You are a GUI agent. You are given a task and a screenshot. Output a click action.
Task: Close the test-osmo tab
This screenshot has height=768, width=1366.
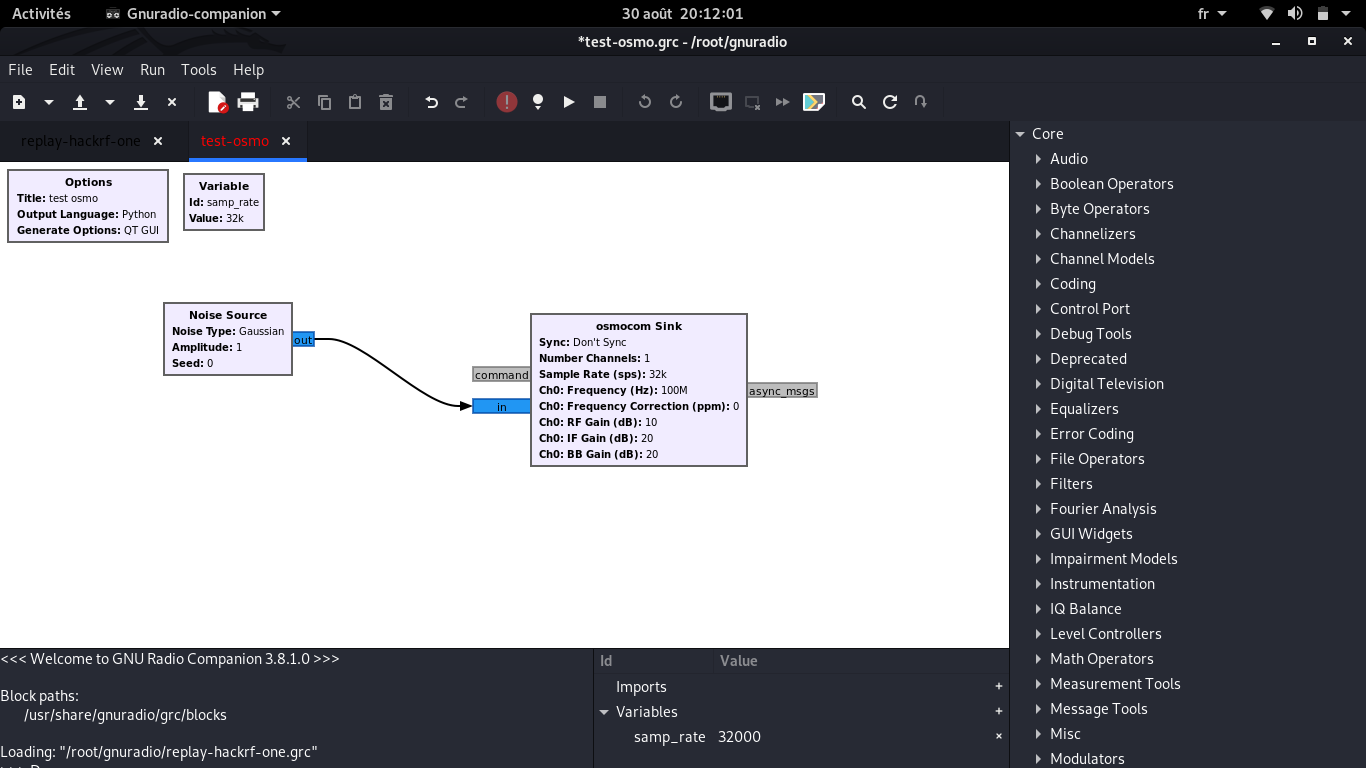[286, 141]
